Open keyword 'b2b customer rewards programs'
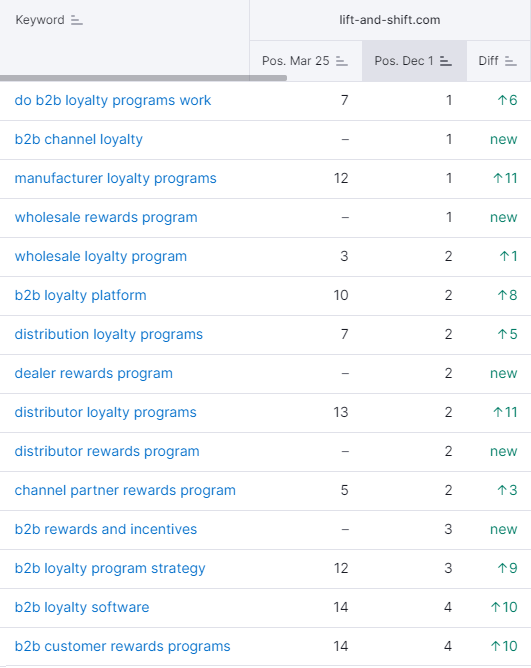Screen dimensions: 531x668 pyautogui.click(x=122, y=646)
